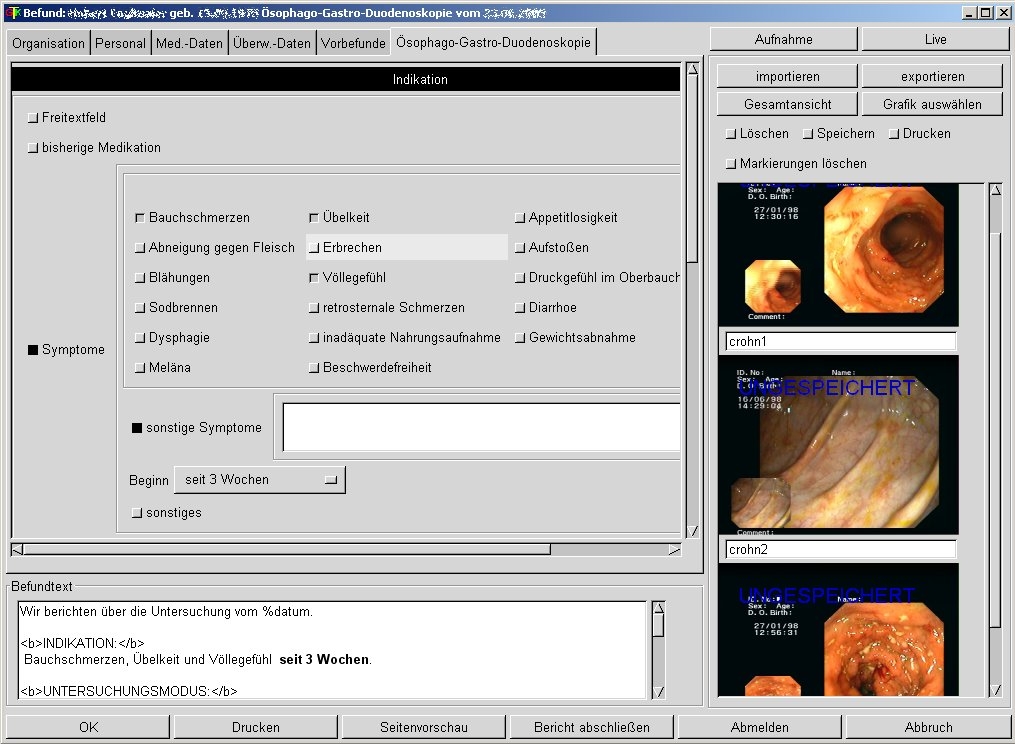Check the Appetitlosigkeit symptom
Viewport: 1015px width, 744px height.
tap(520, 218)
